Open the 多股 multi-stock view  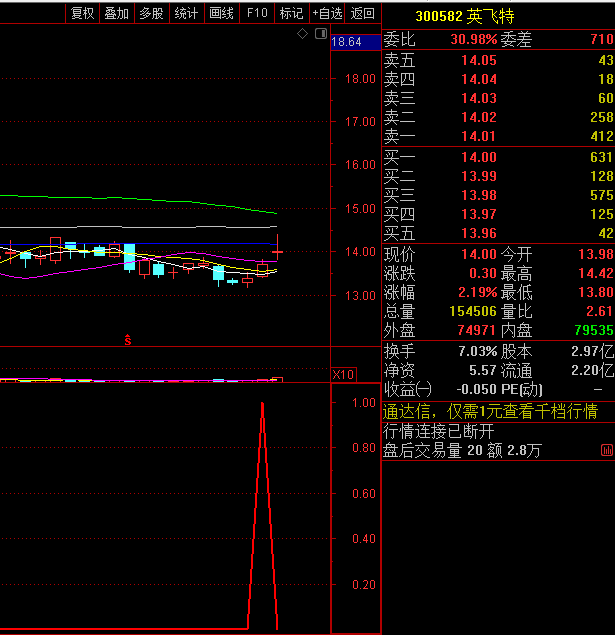152,13
